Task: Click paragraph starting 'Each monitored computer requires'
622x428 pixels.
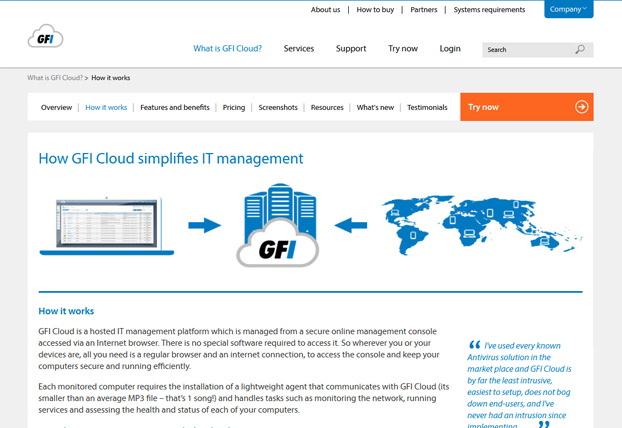Action: click(x=244, y=398)
